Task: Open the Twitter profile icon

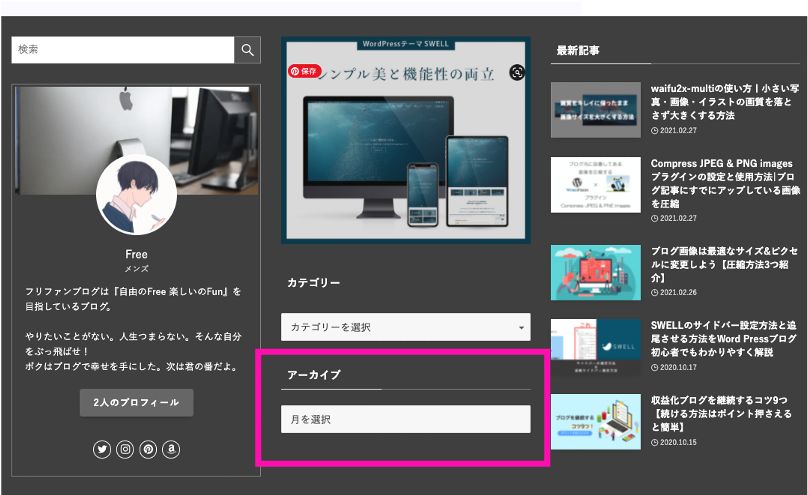Action: [x=102, y=450]
